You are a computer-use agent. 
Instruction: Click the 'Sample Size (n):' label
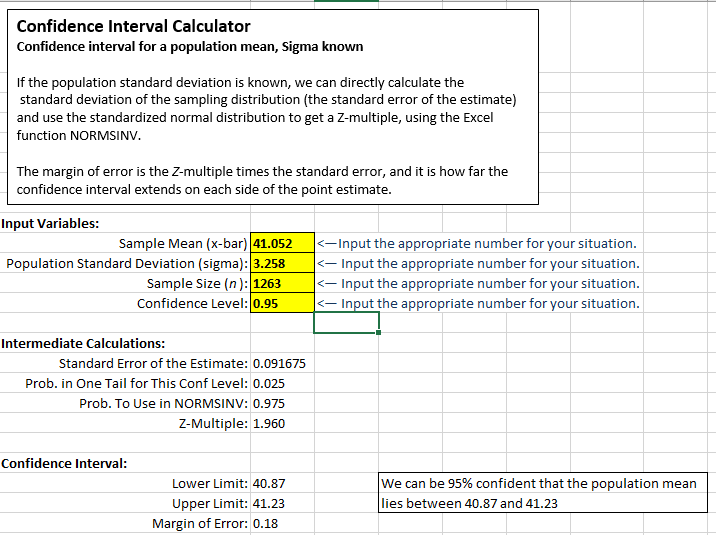point(197,284)
